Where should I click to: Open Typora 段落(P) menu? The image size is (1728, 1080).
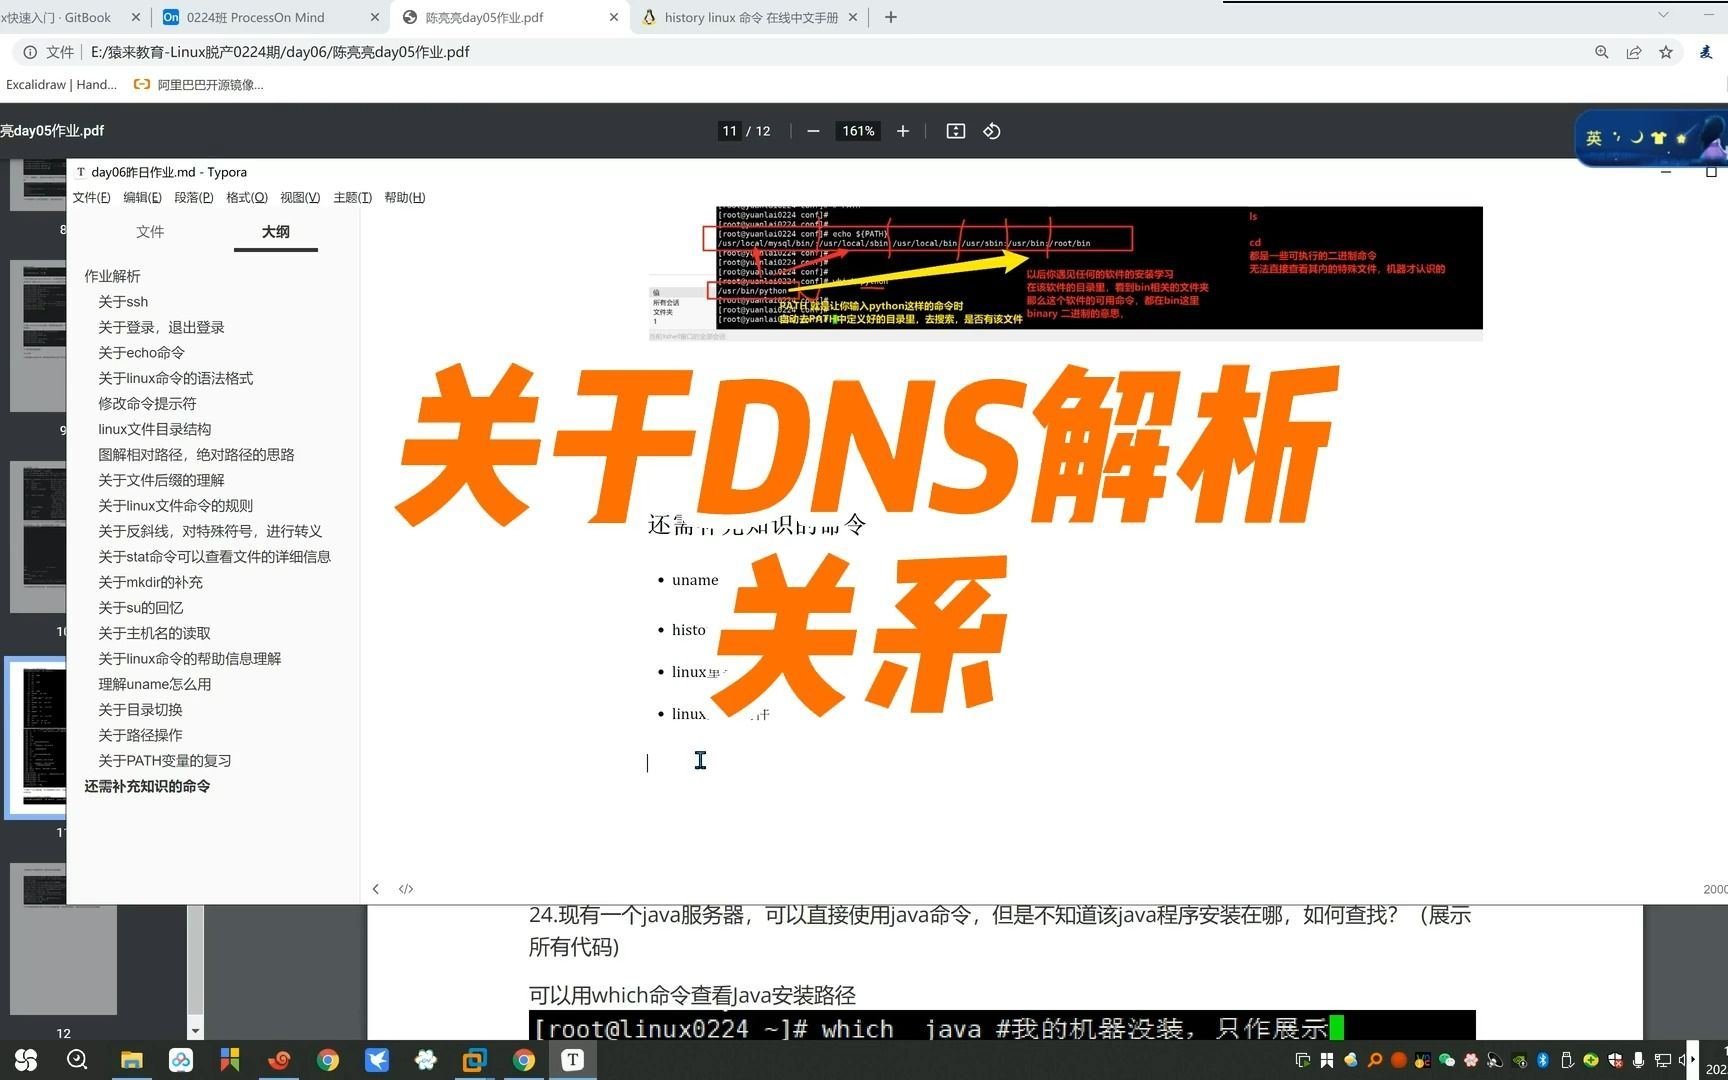tap(194, 198)
